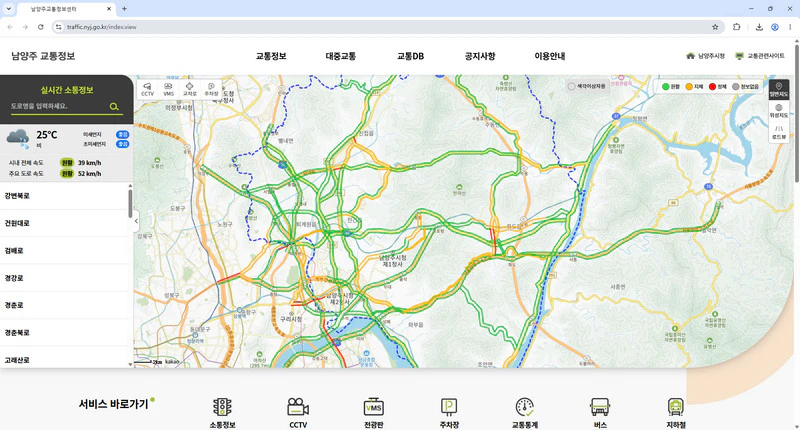
Task: Click the 39 km/h city speed value
Action: tap(89, 163)
